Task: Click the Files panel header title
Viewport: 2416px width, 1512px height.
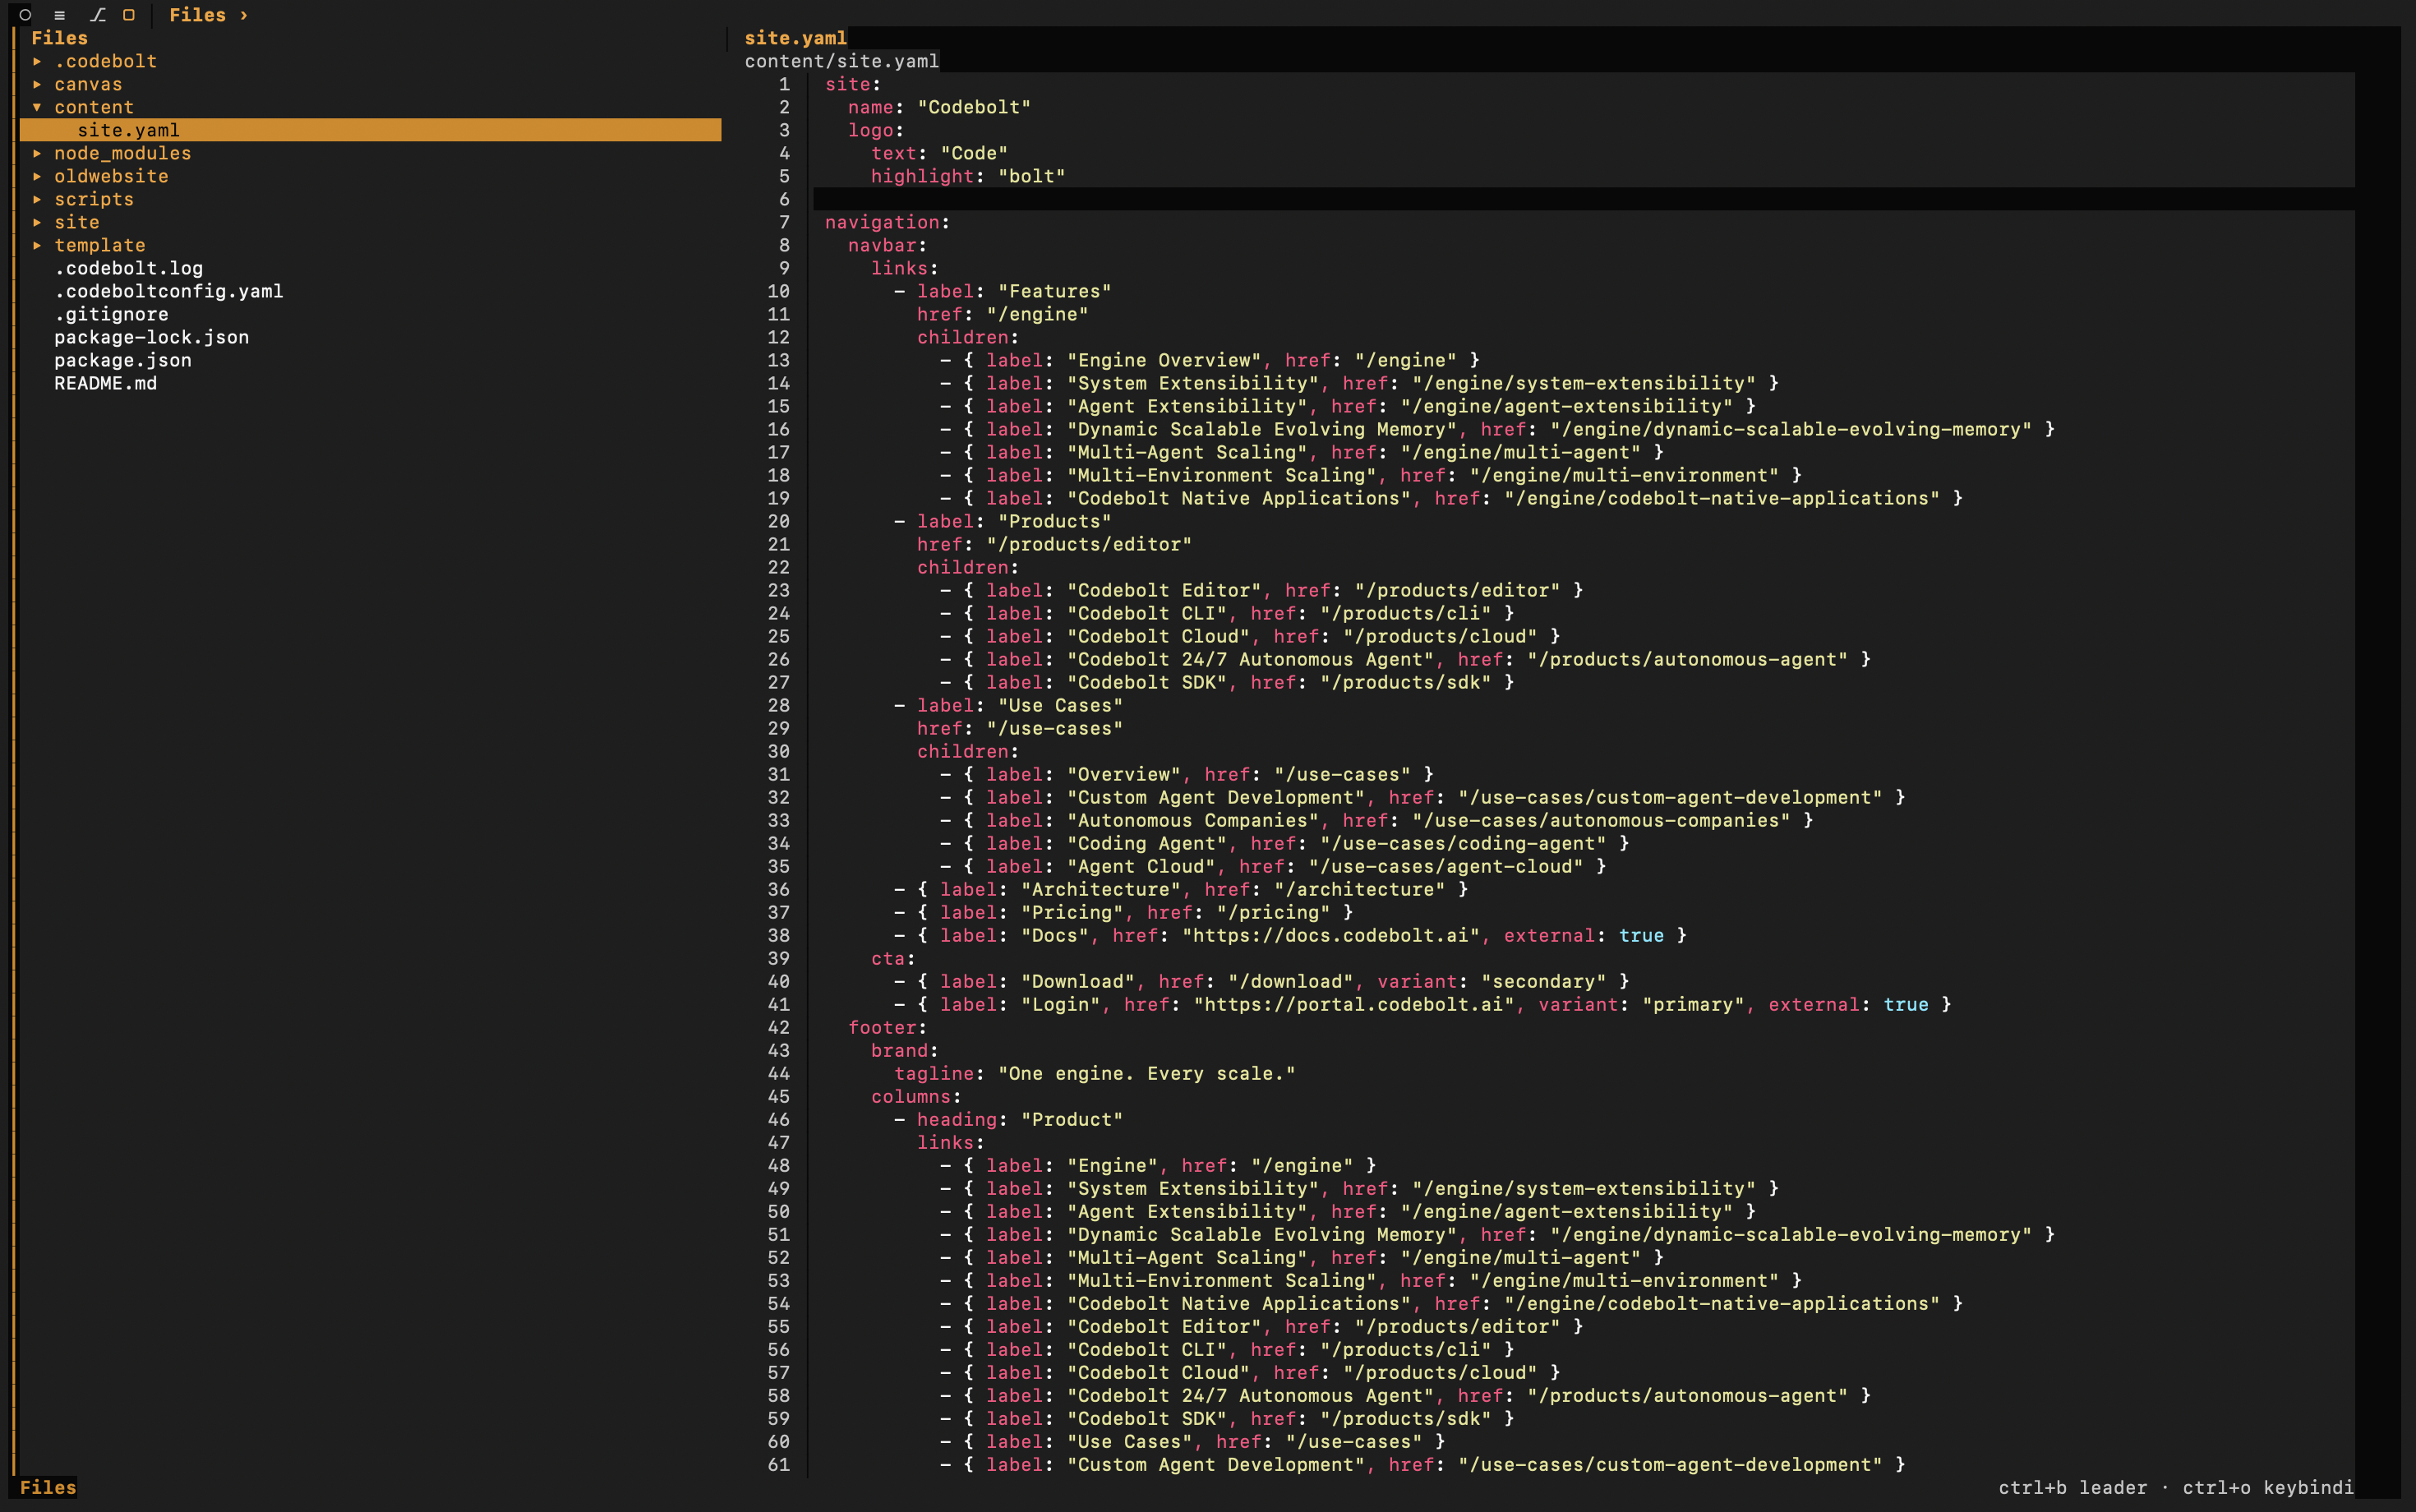Action: (x=59, y=38)
